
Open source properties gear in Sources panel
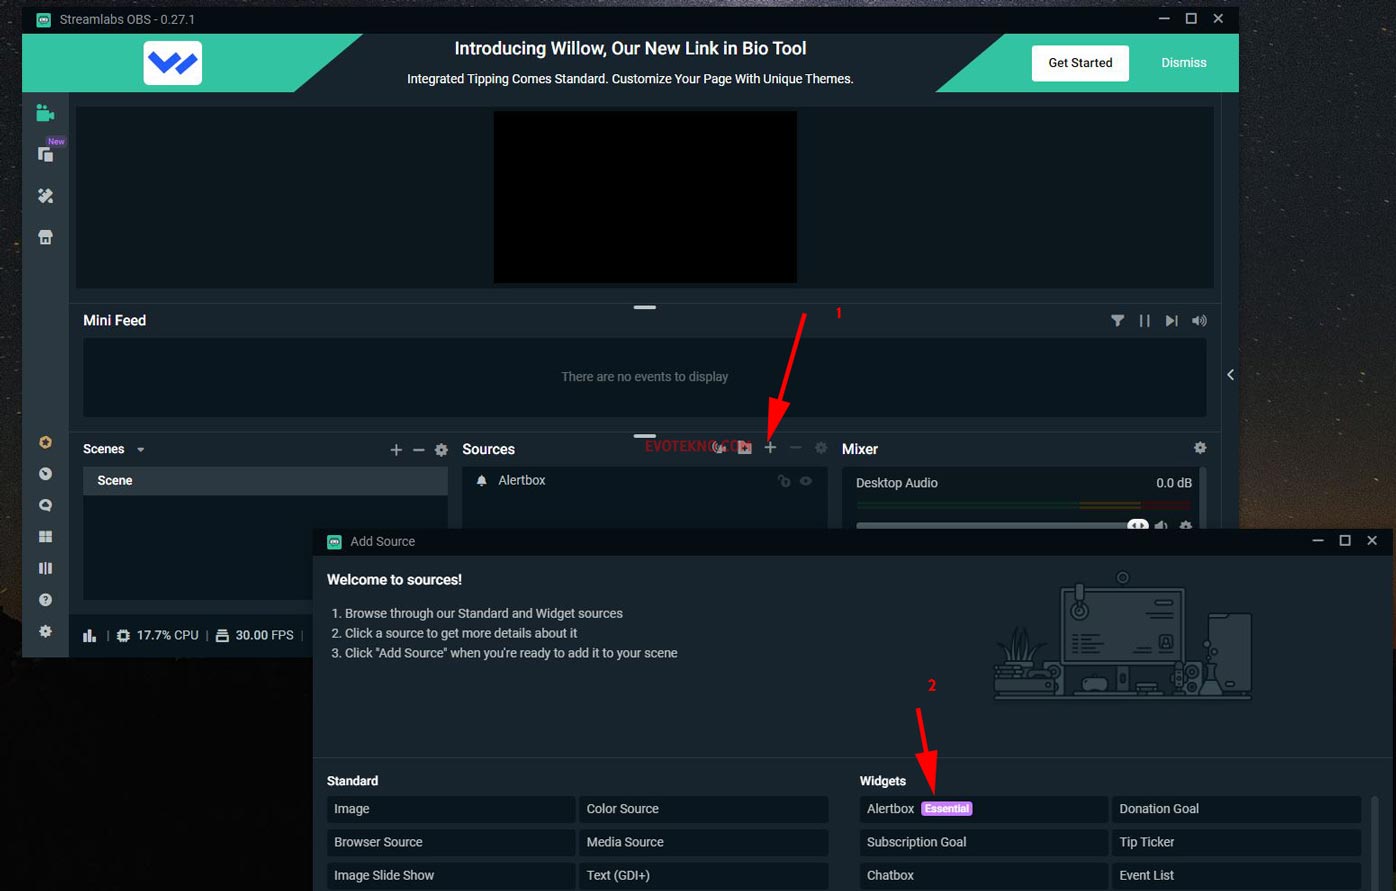821,448
